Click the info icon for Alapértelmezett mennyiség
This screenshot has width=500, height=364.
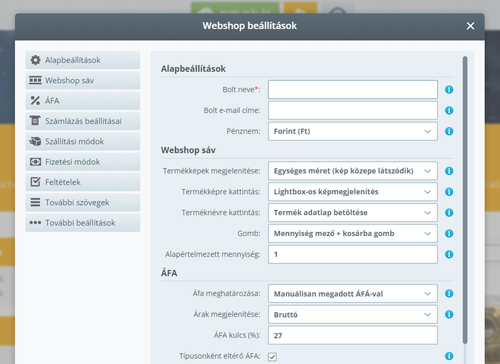click(x=449, y=254)
